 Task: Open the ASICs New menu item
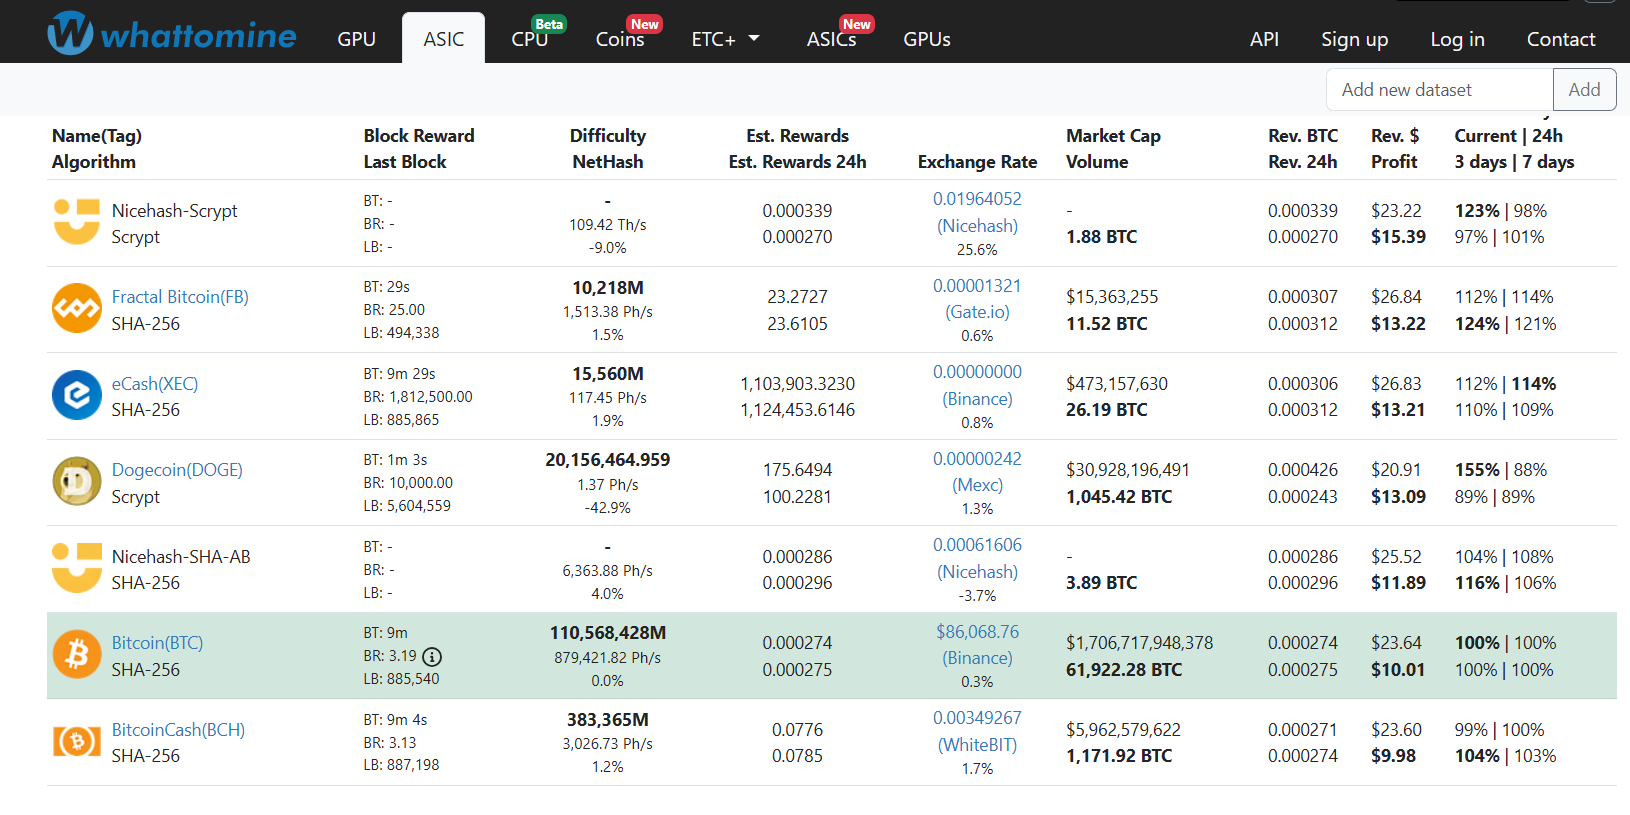coord(831,39)
